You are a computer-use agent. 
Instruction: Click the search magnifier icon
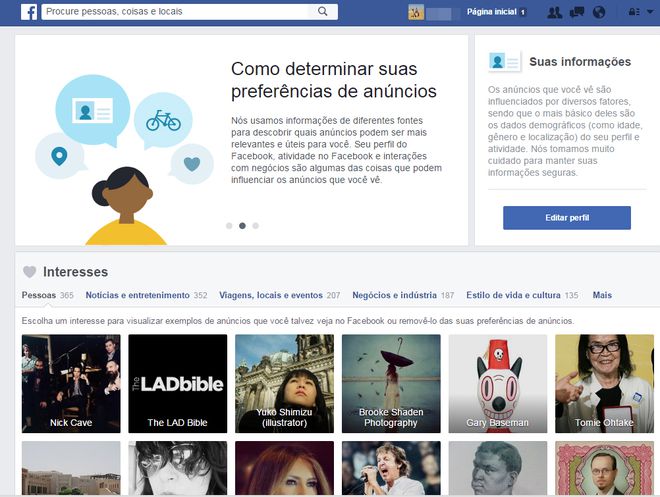(322, 11)
